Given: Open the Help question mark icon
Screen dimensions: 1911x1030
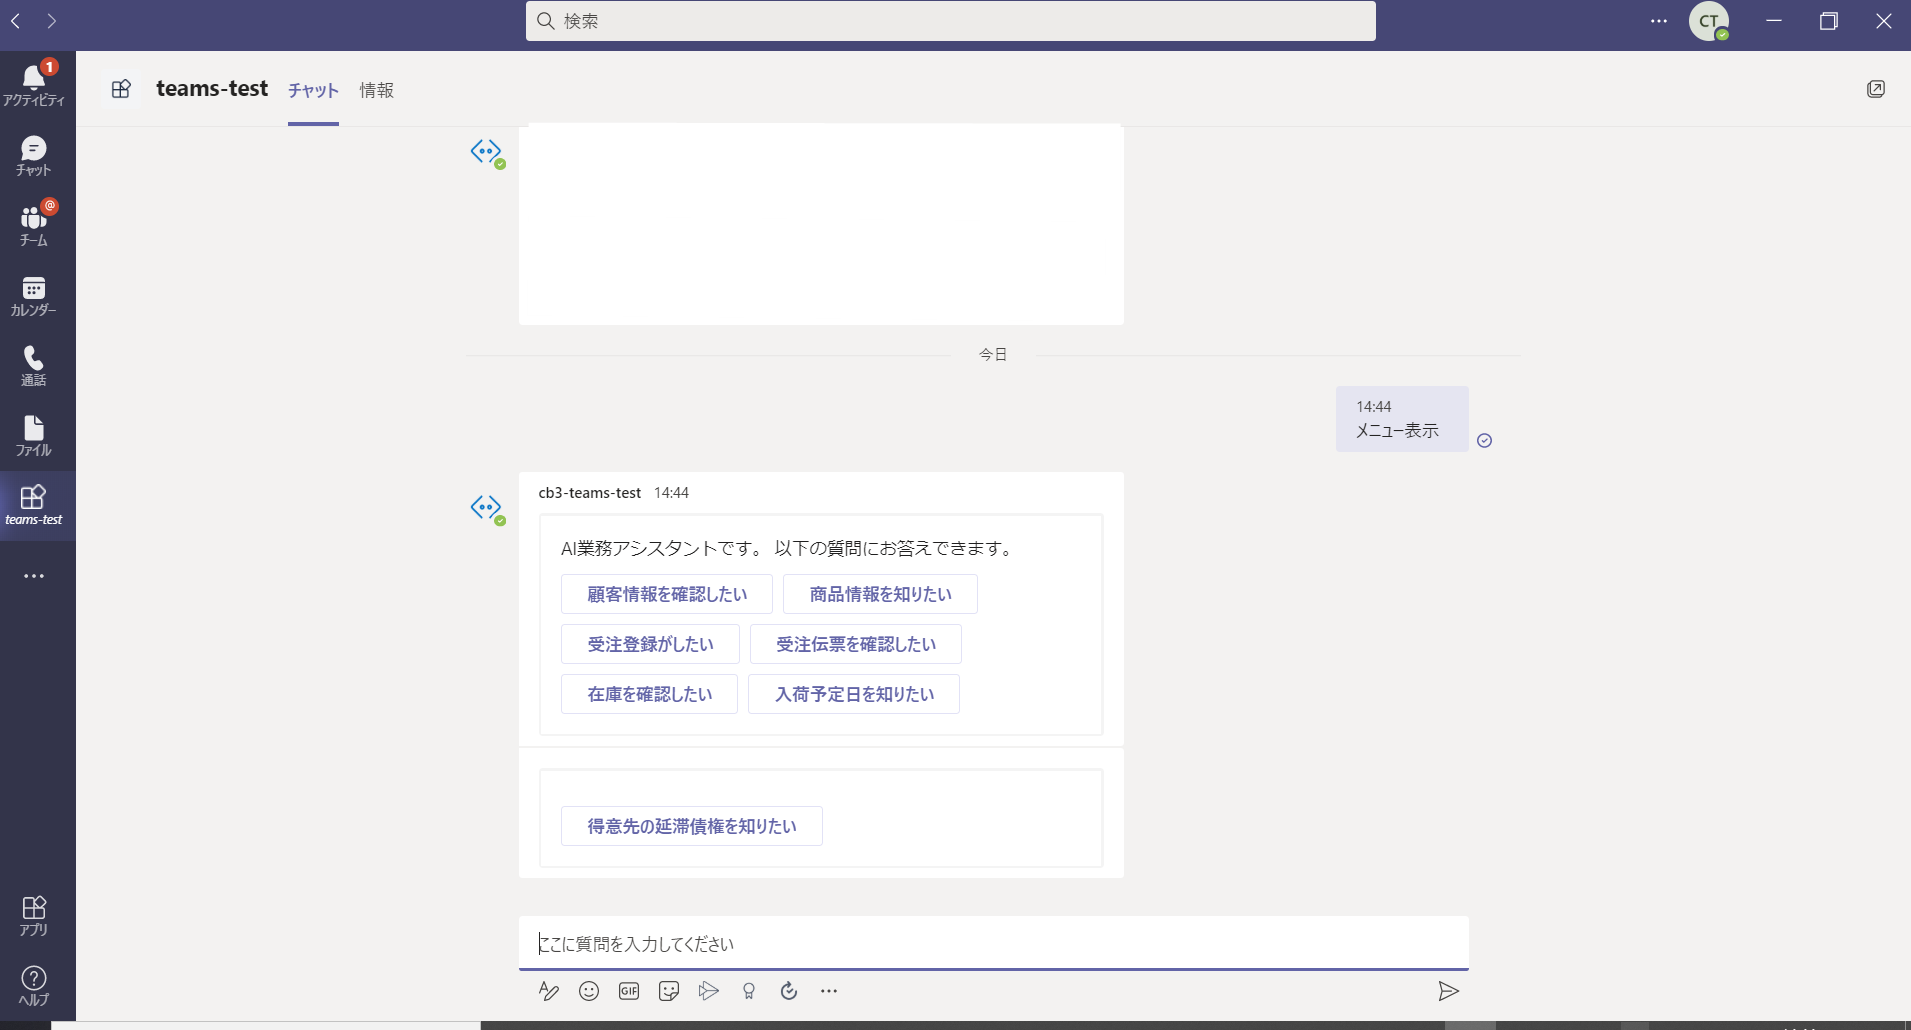Looking at the screenshot, I should (x=34, y=984).
